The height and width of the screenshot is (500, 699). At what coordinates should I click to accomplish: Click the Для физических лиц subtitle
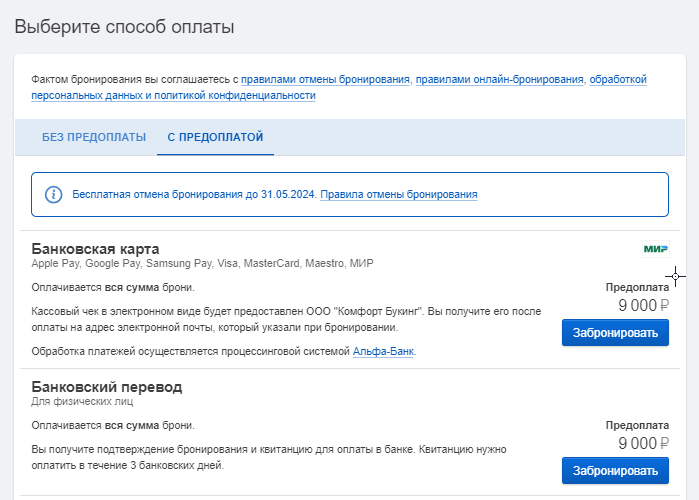click(x=82, y=402)
